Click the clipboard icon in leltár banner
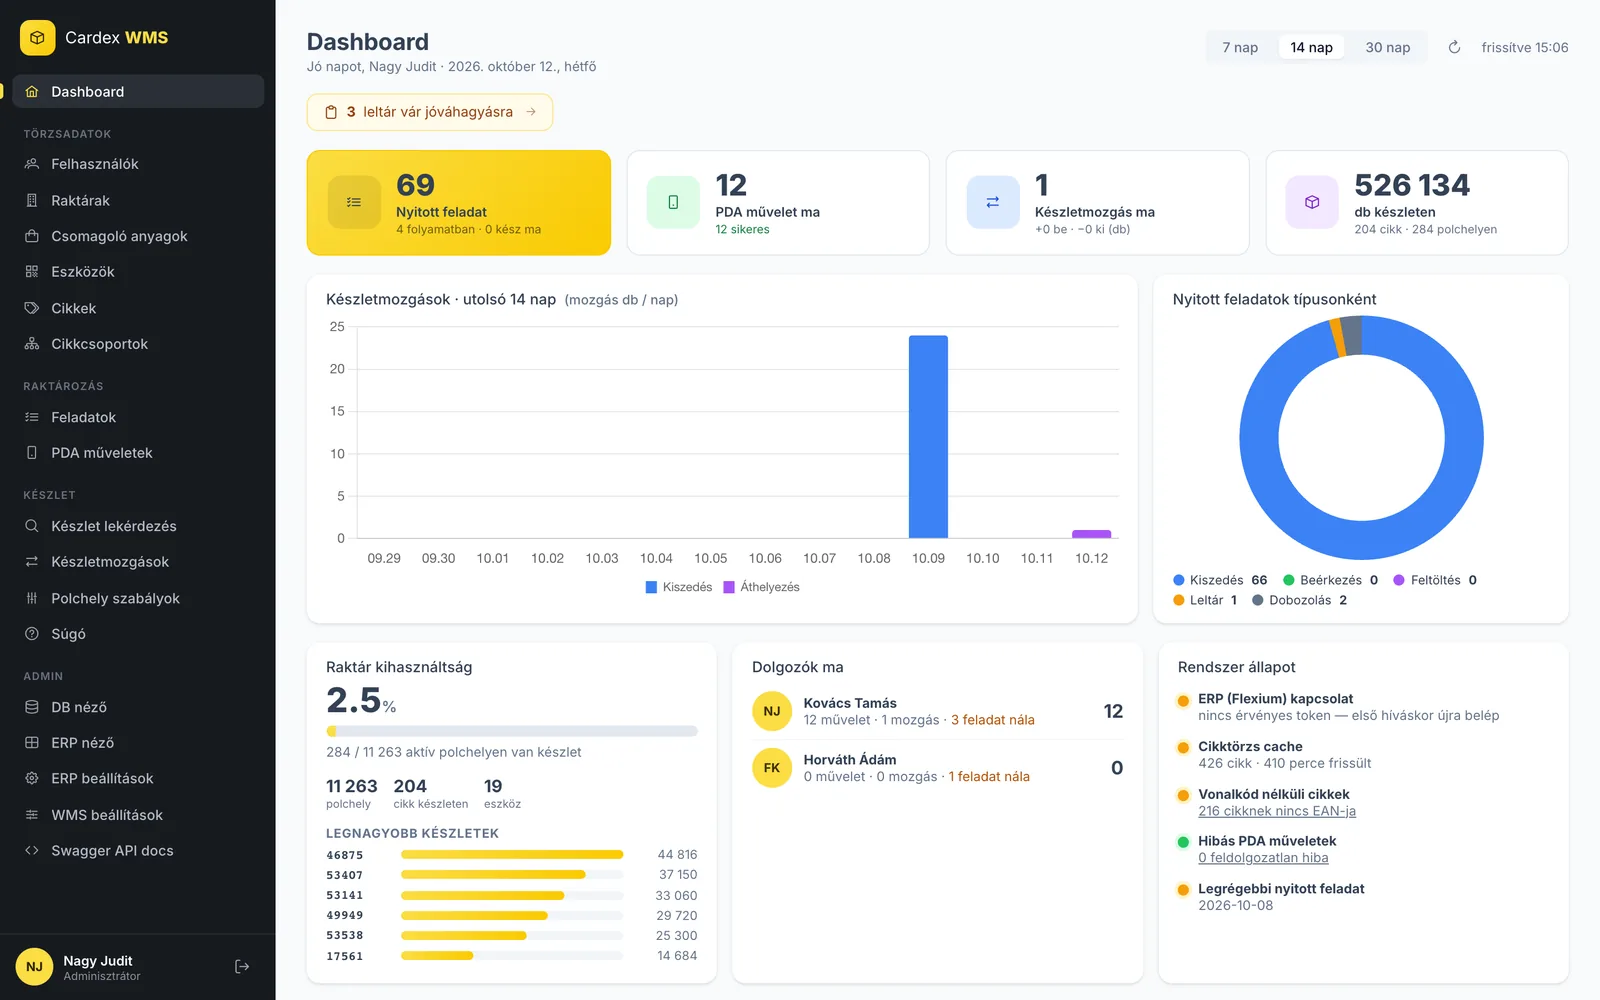This screenshot has width=1600, height=1000. pyautogui.click(x=331, y=112)
